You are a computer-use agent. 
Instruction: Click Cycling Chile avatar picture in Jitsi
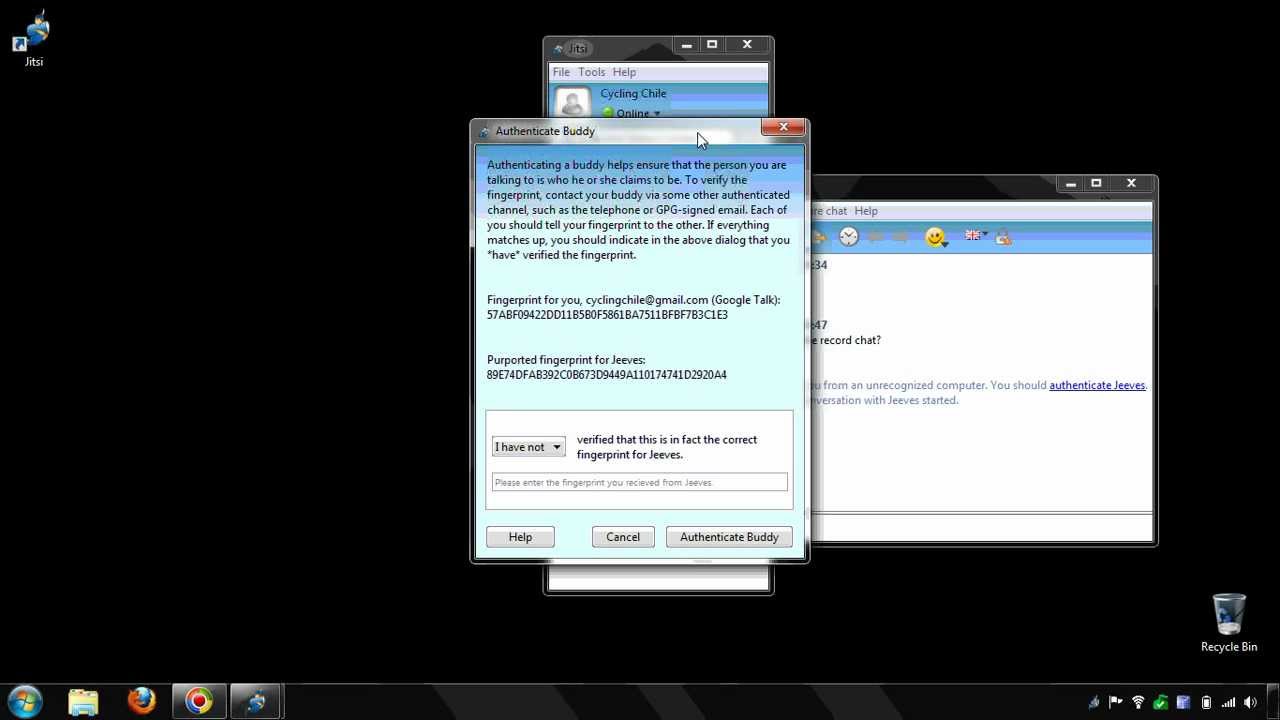(573, 102)
